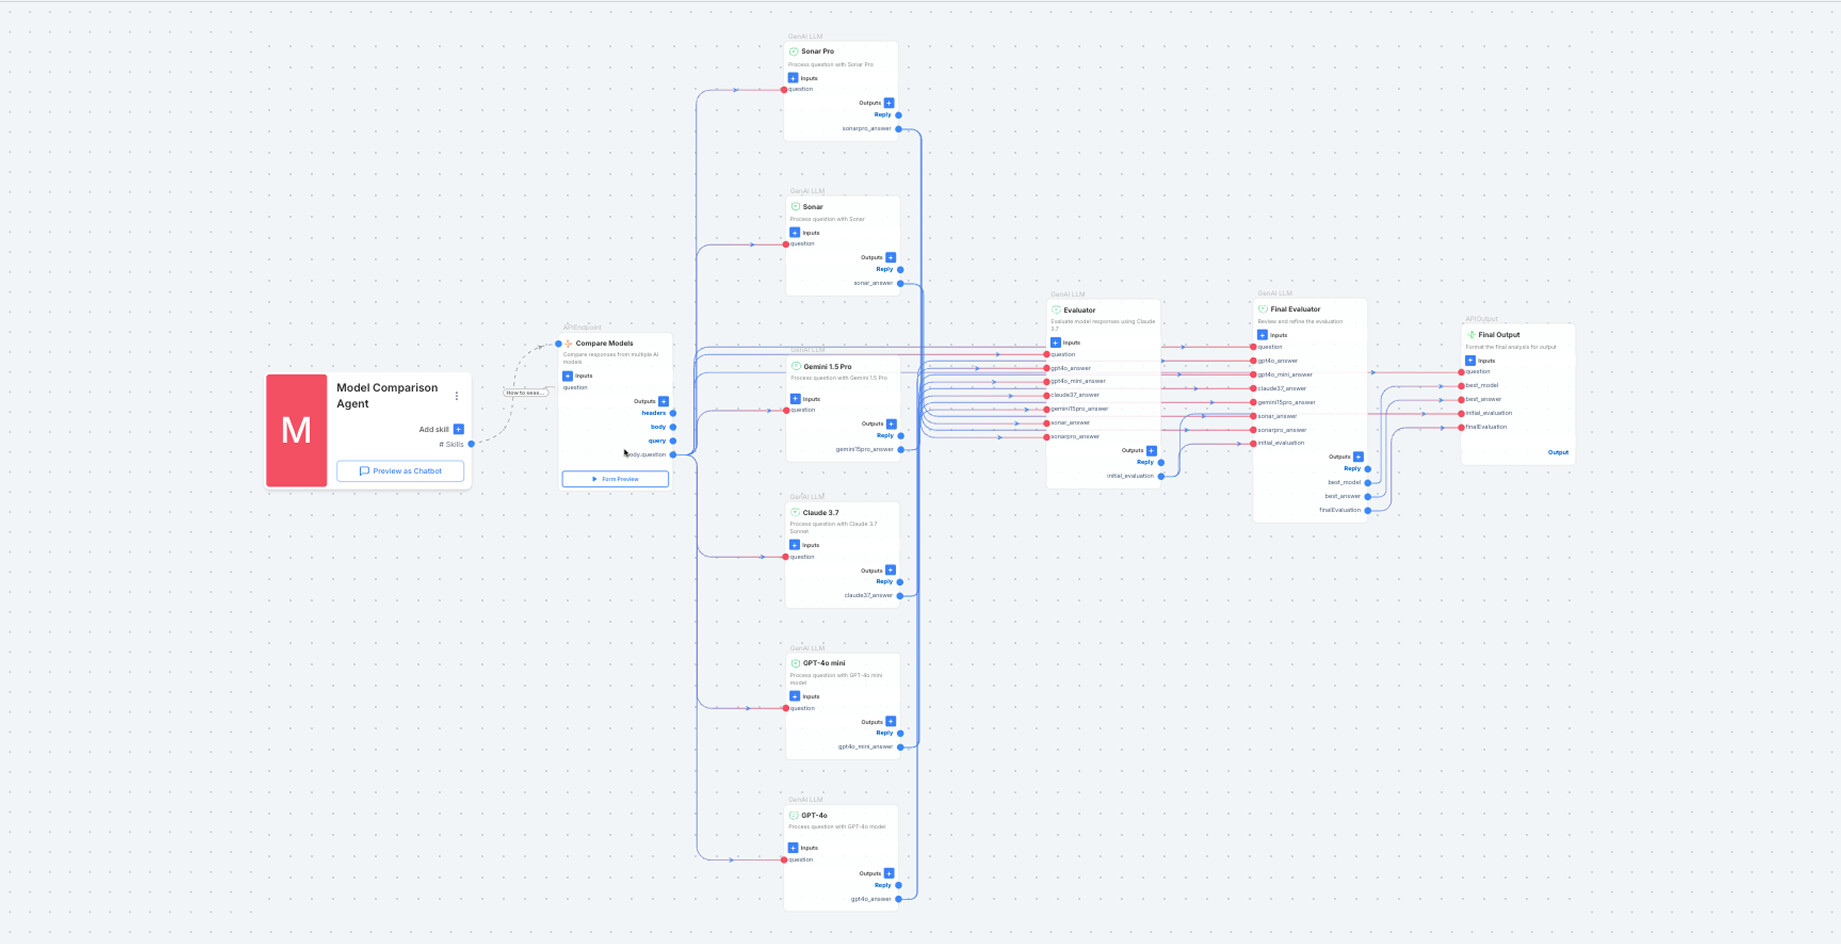1841x944 pixels.
Task: Select the gpt4o_answer output port on GPT-4o node
Action: (899, 899)
